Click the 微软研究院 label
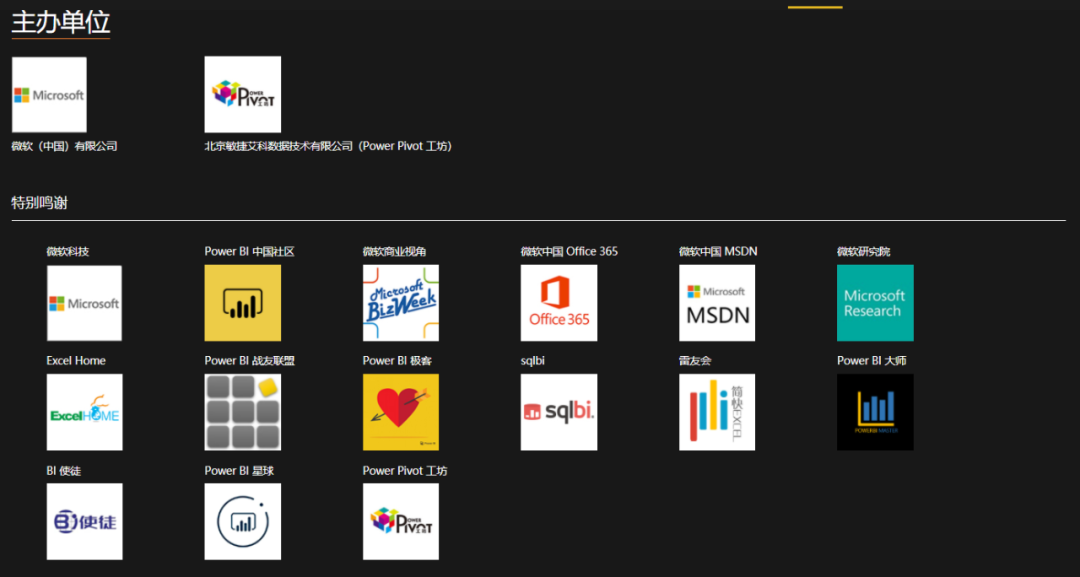Screen dimensions: 1080x577 863,251
